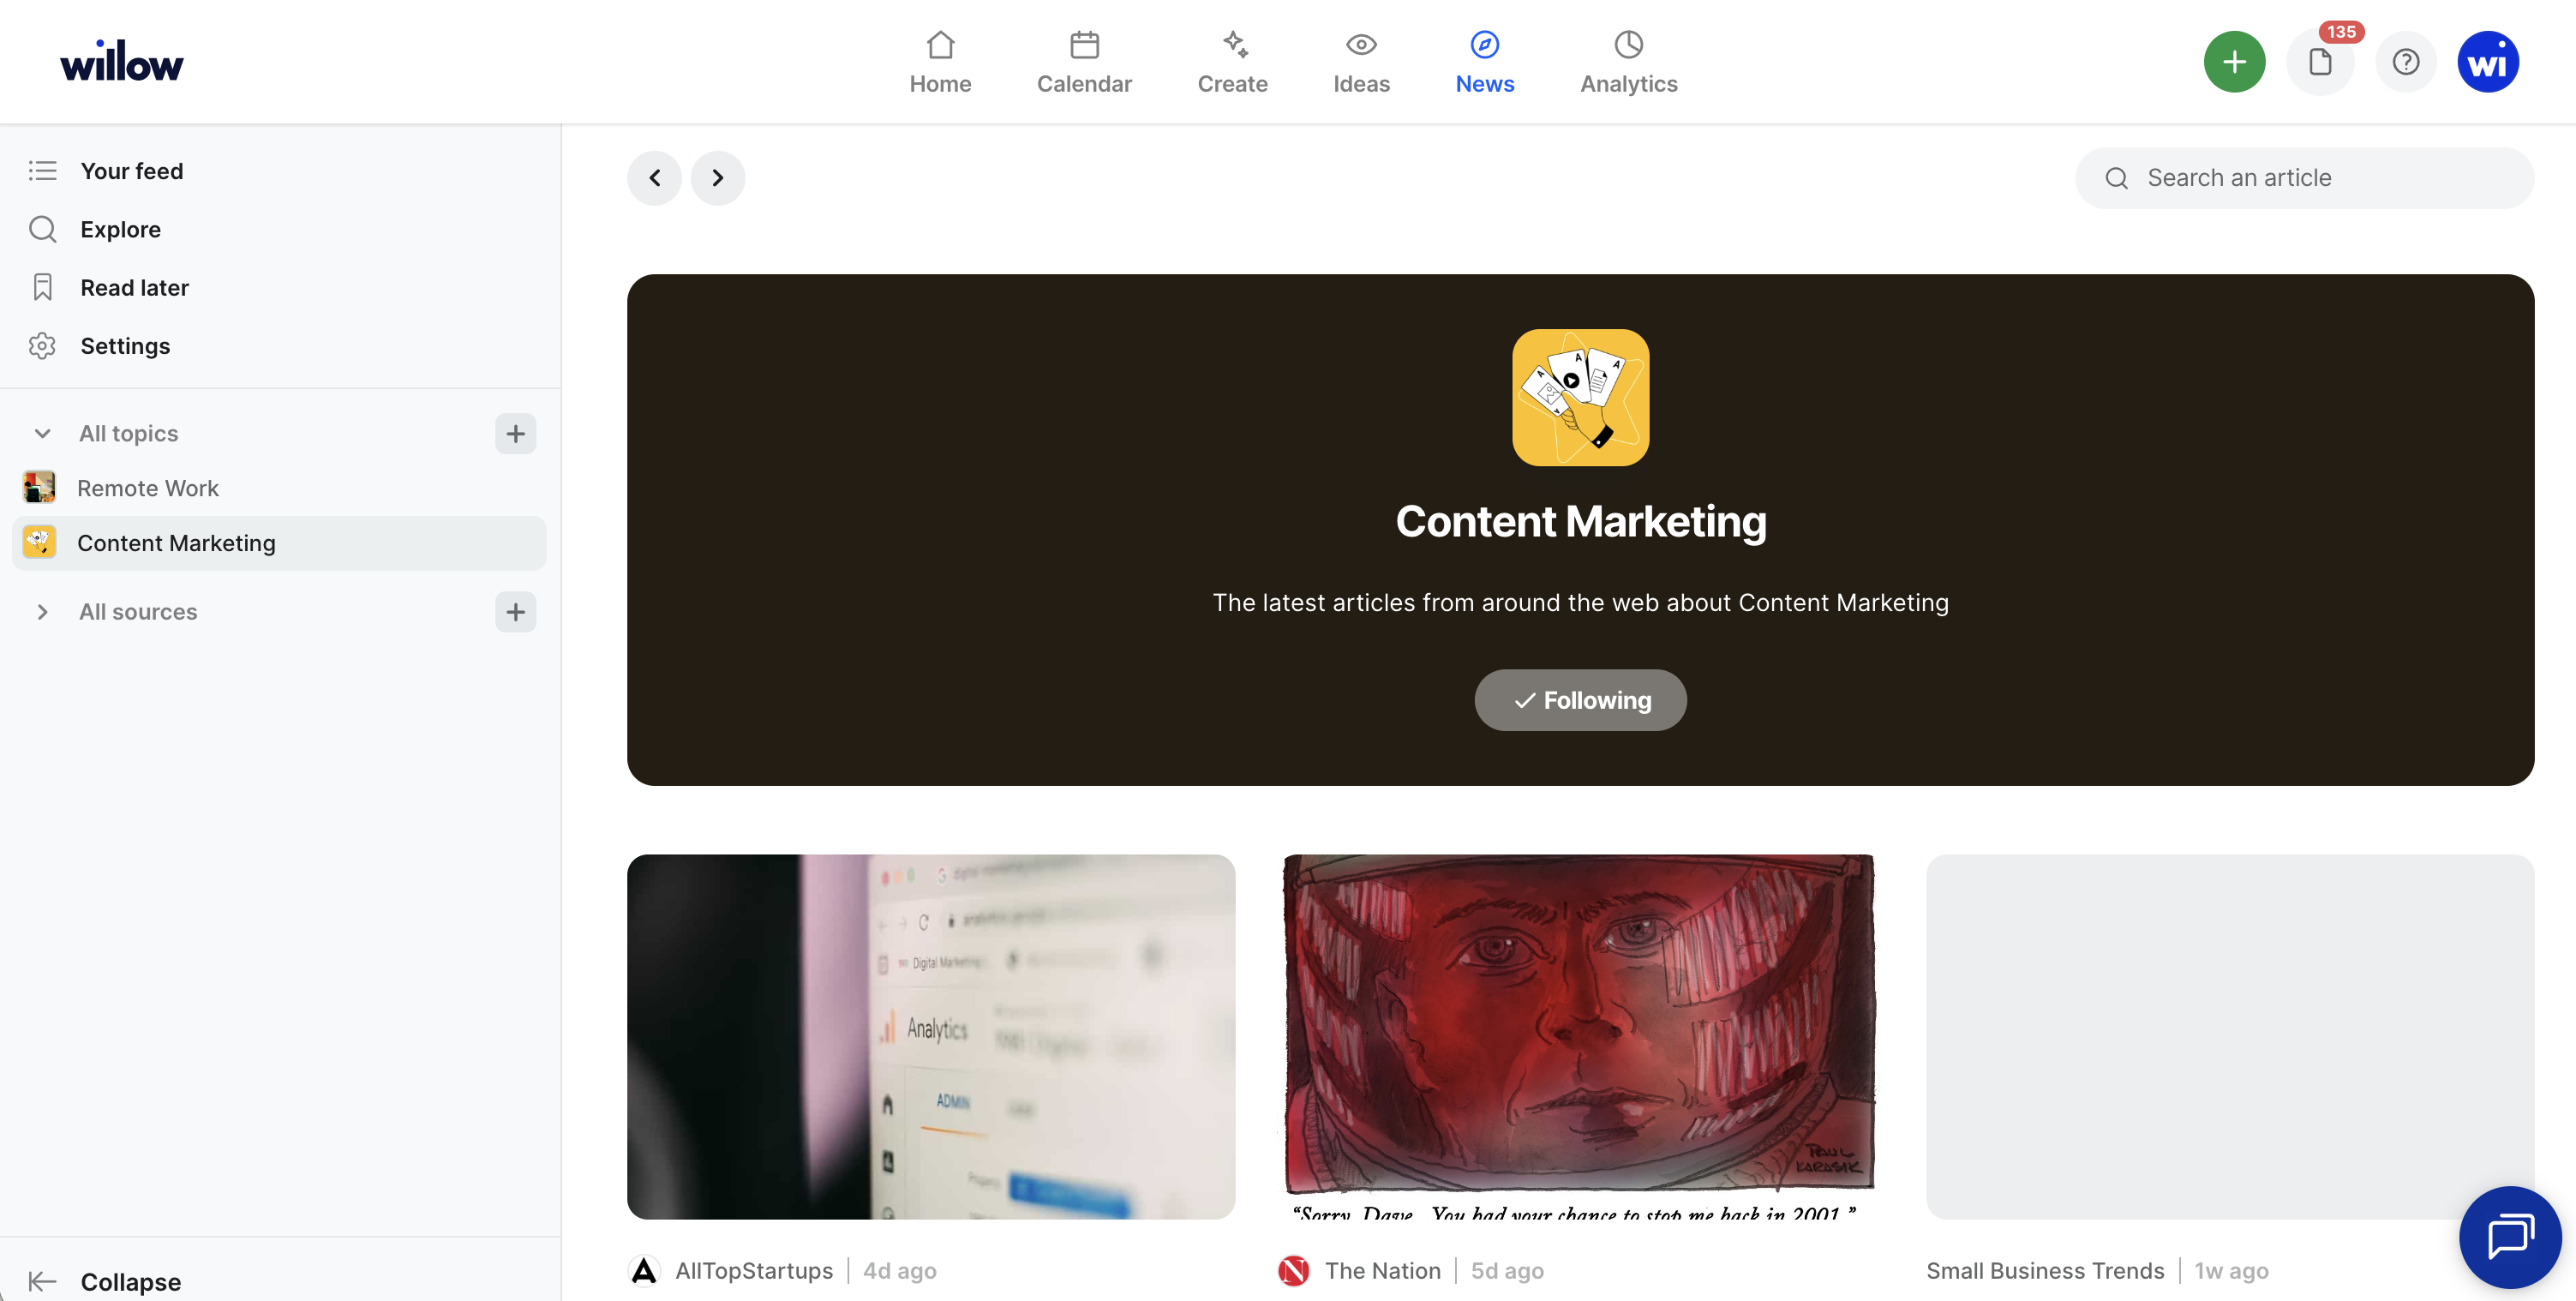Collapse the All topics section
The height and width of the screenshot is (1301, 2576).
(42, 433)
